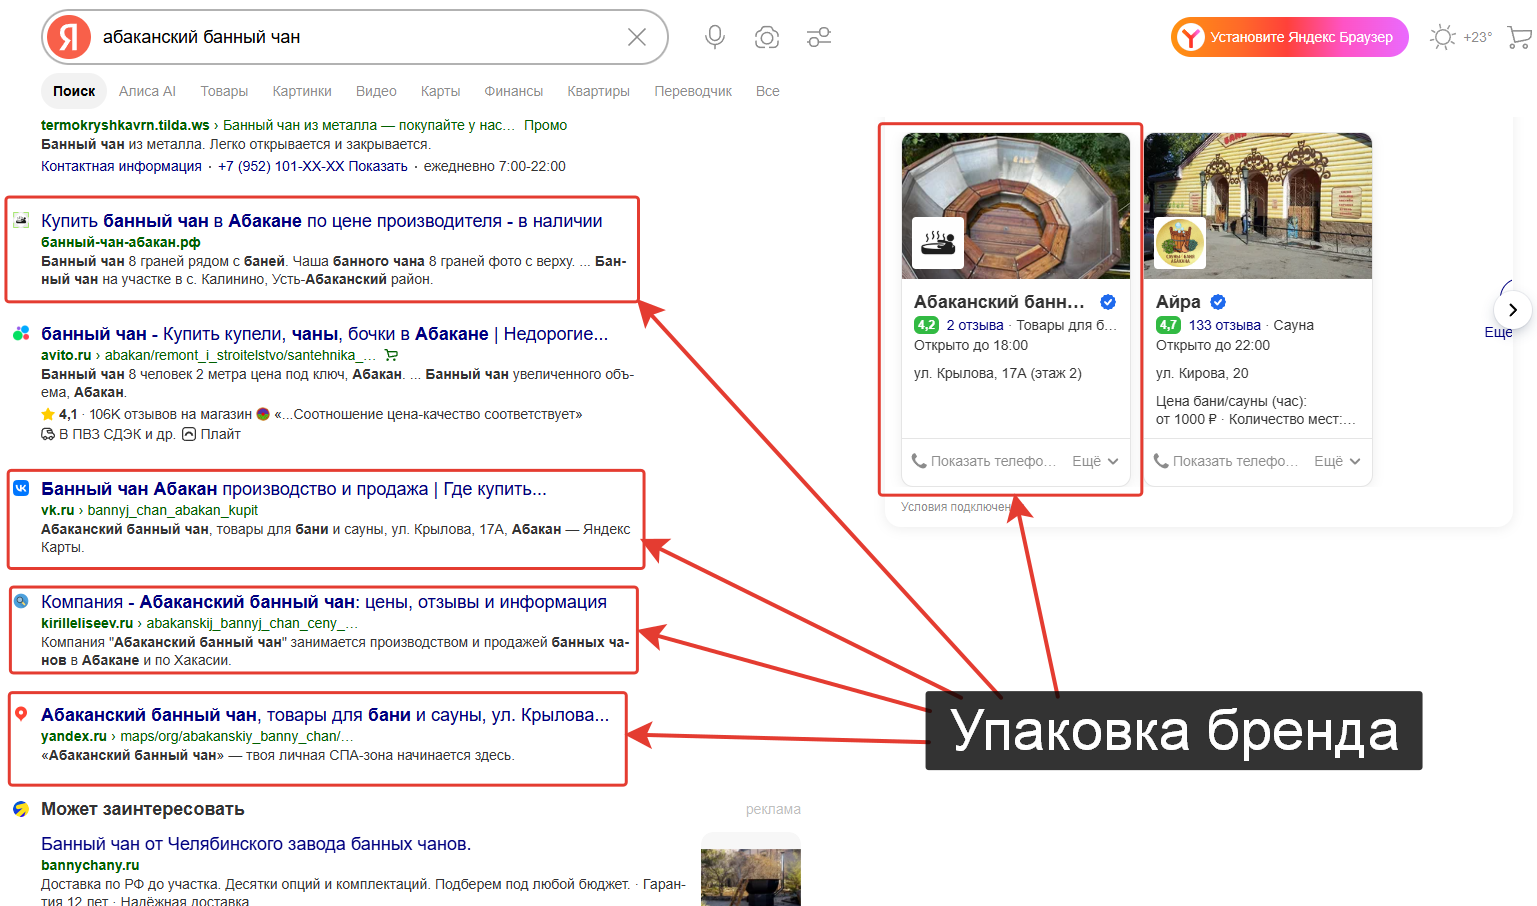
Task: Open the shopping cart icon
Action: pyautogui.click(x=1519, y=37)
